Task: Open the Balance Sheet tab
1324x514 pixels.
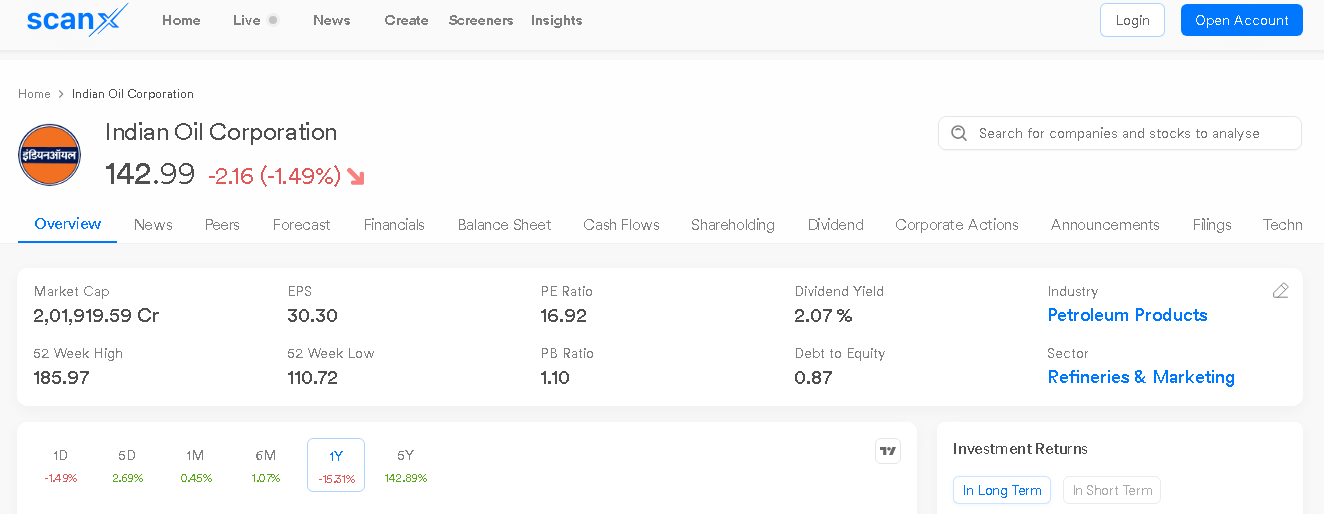Action: (x=504, y=225)
